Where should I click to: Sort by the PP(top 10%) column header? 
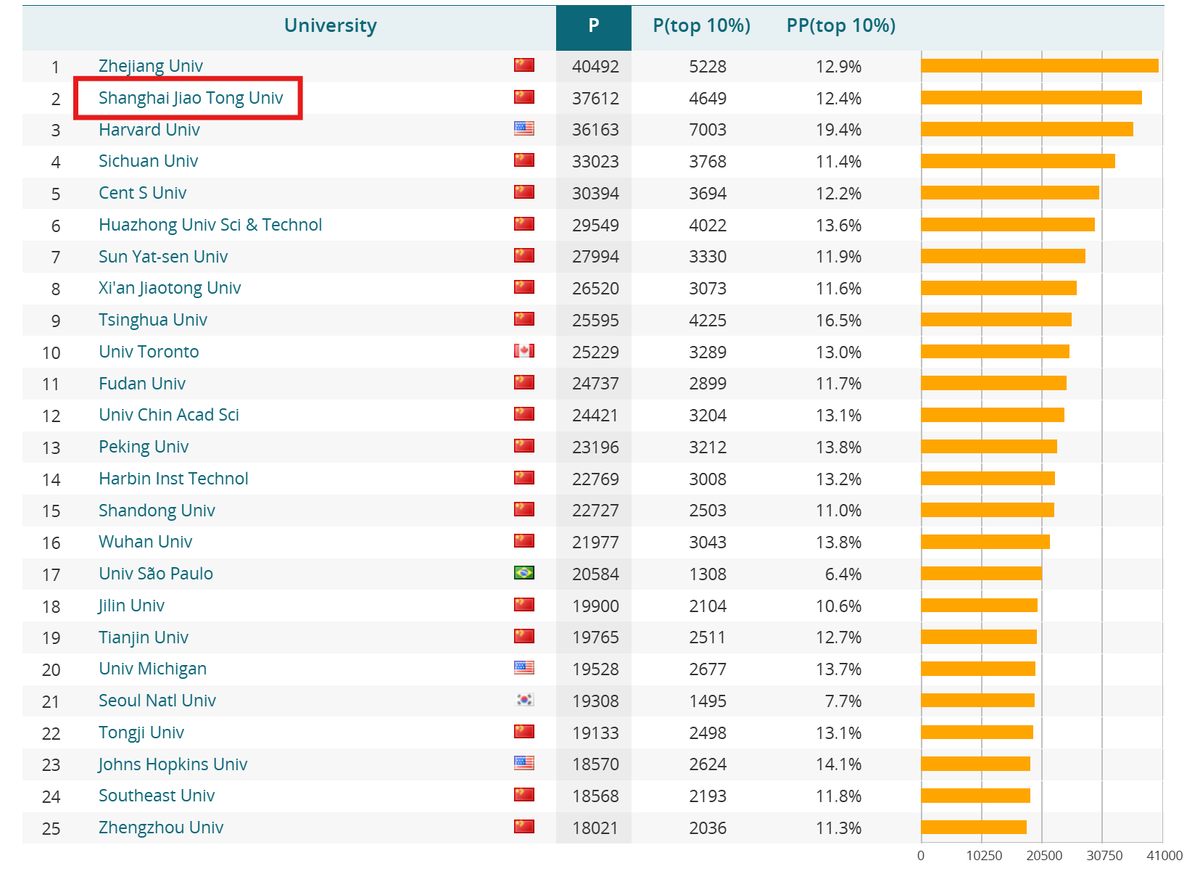pos(841,26)
